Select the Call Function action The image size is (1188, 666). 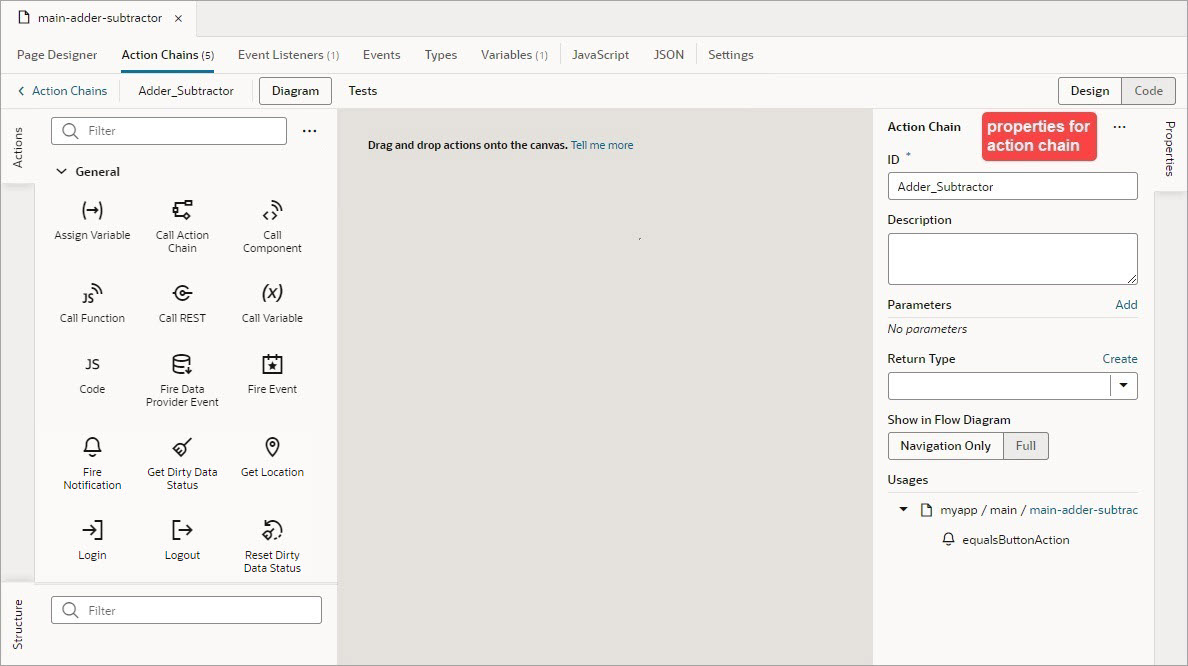(92, 304)
